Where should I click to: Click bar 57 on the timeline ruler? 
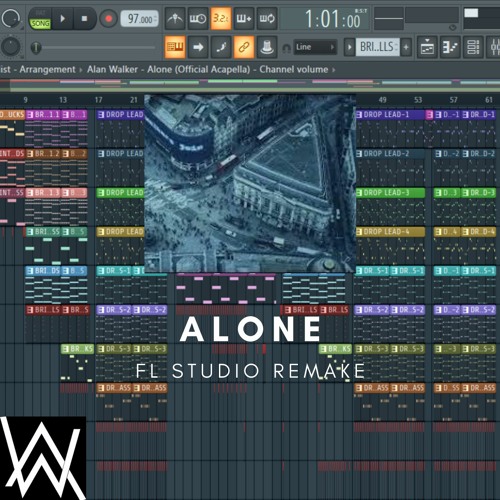coord(454,100)
